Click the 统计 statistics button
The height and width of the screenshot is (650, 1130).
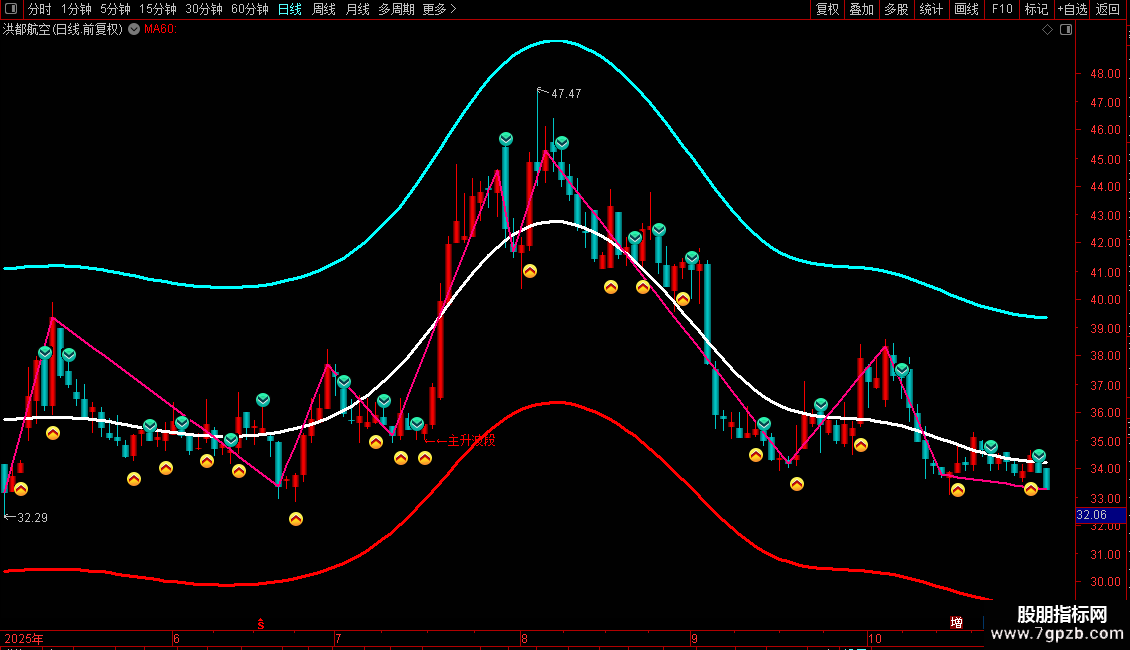point(931,9)
